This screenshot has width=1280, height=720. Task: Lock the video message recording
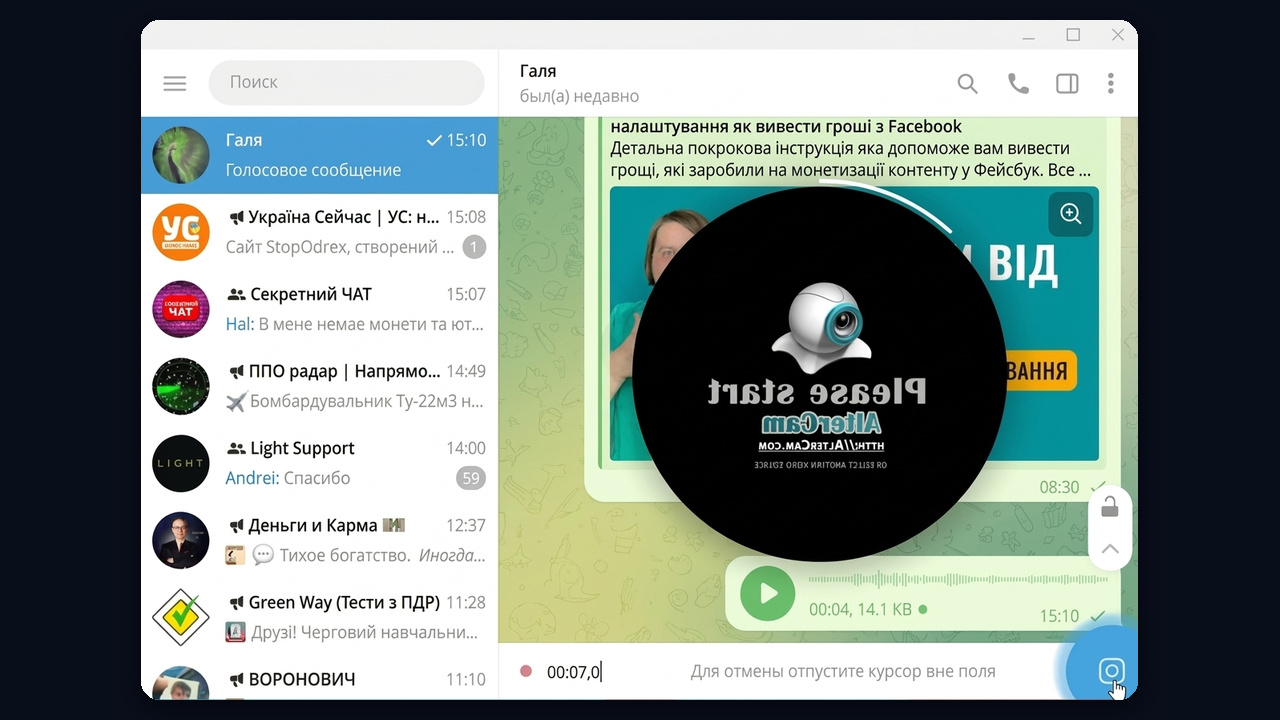point(1110,507)
